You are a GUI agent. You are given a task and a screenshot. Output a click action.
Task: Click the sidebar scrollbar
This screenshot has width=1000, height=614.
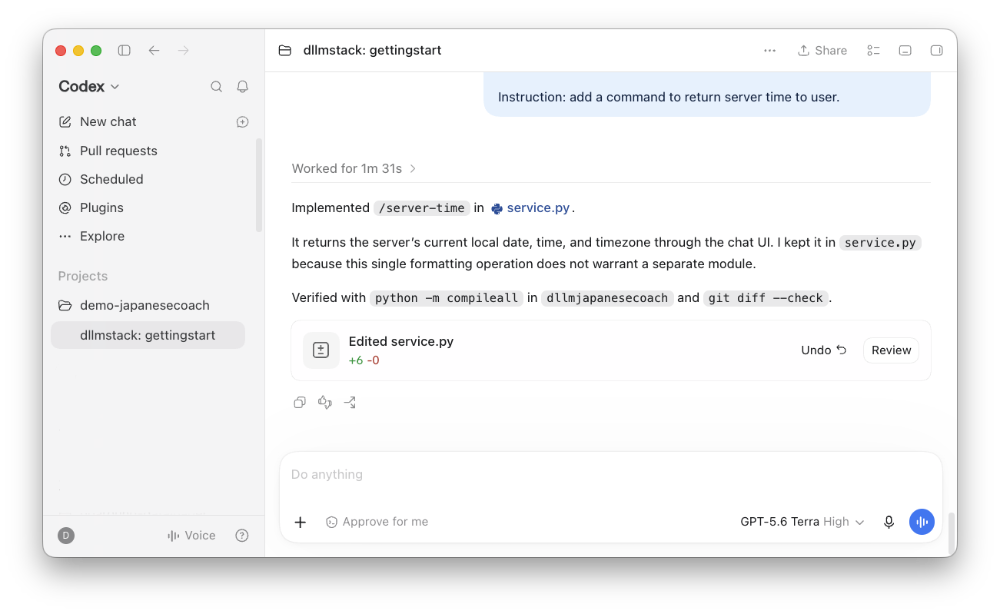pyautogui.click(x=258, y=185)
